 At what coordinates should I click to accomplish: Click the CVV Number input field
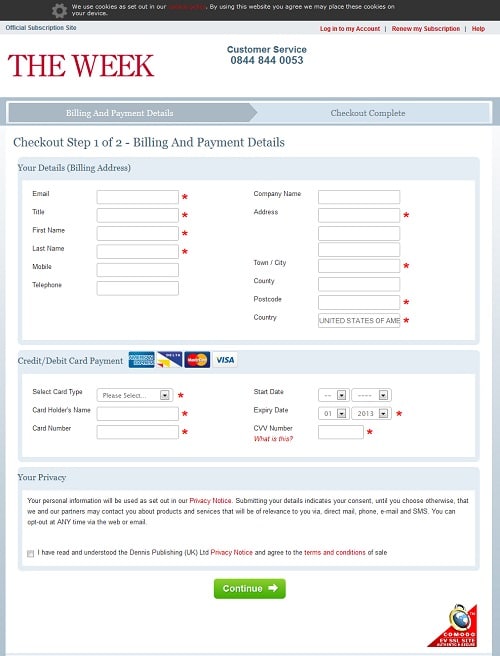[341, 432]
